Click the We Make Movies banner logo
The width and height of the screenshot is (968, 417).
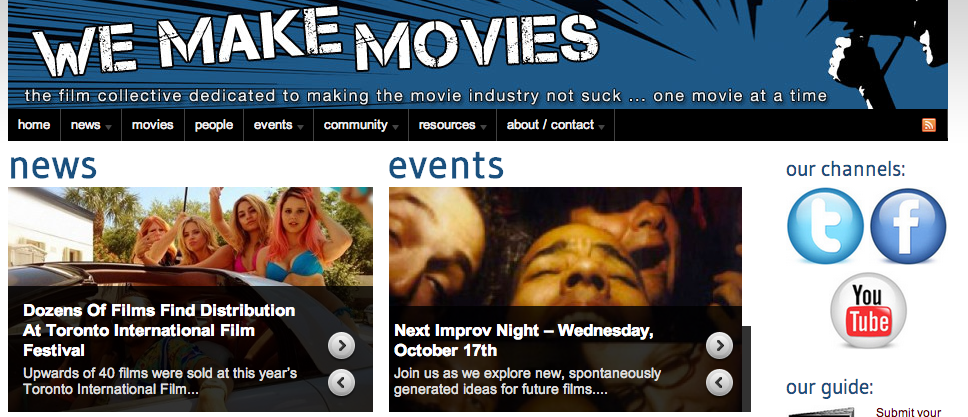tap(315, 41)
